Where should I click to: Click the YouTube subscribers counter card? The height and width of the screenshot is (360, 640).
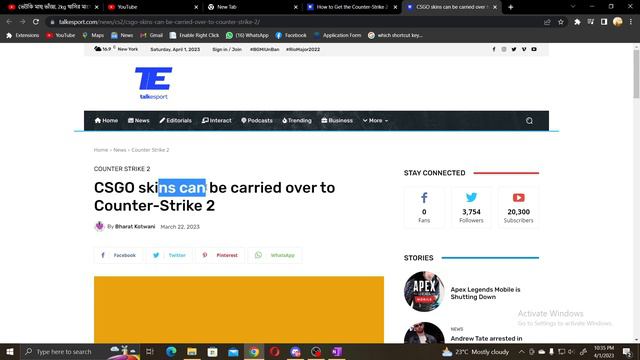coord(518,207)
